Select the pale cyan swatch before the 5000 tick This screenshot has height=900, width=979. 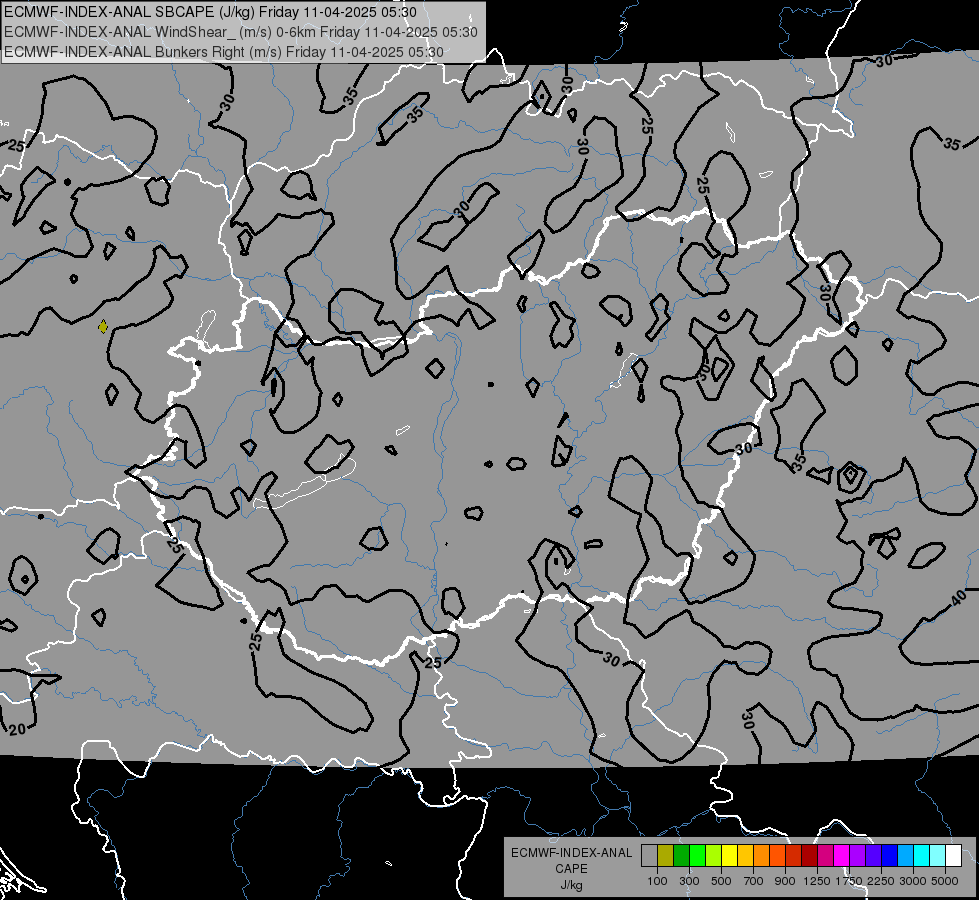pyautogui.click(x=938, y=855)
